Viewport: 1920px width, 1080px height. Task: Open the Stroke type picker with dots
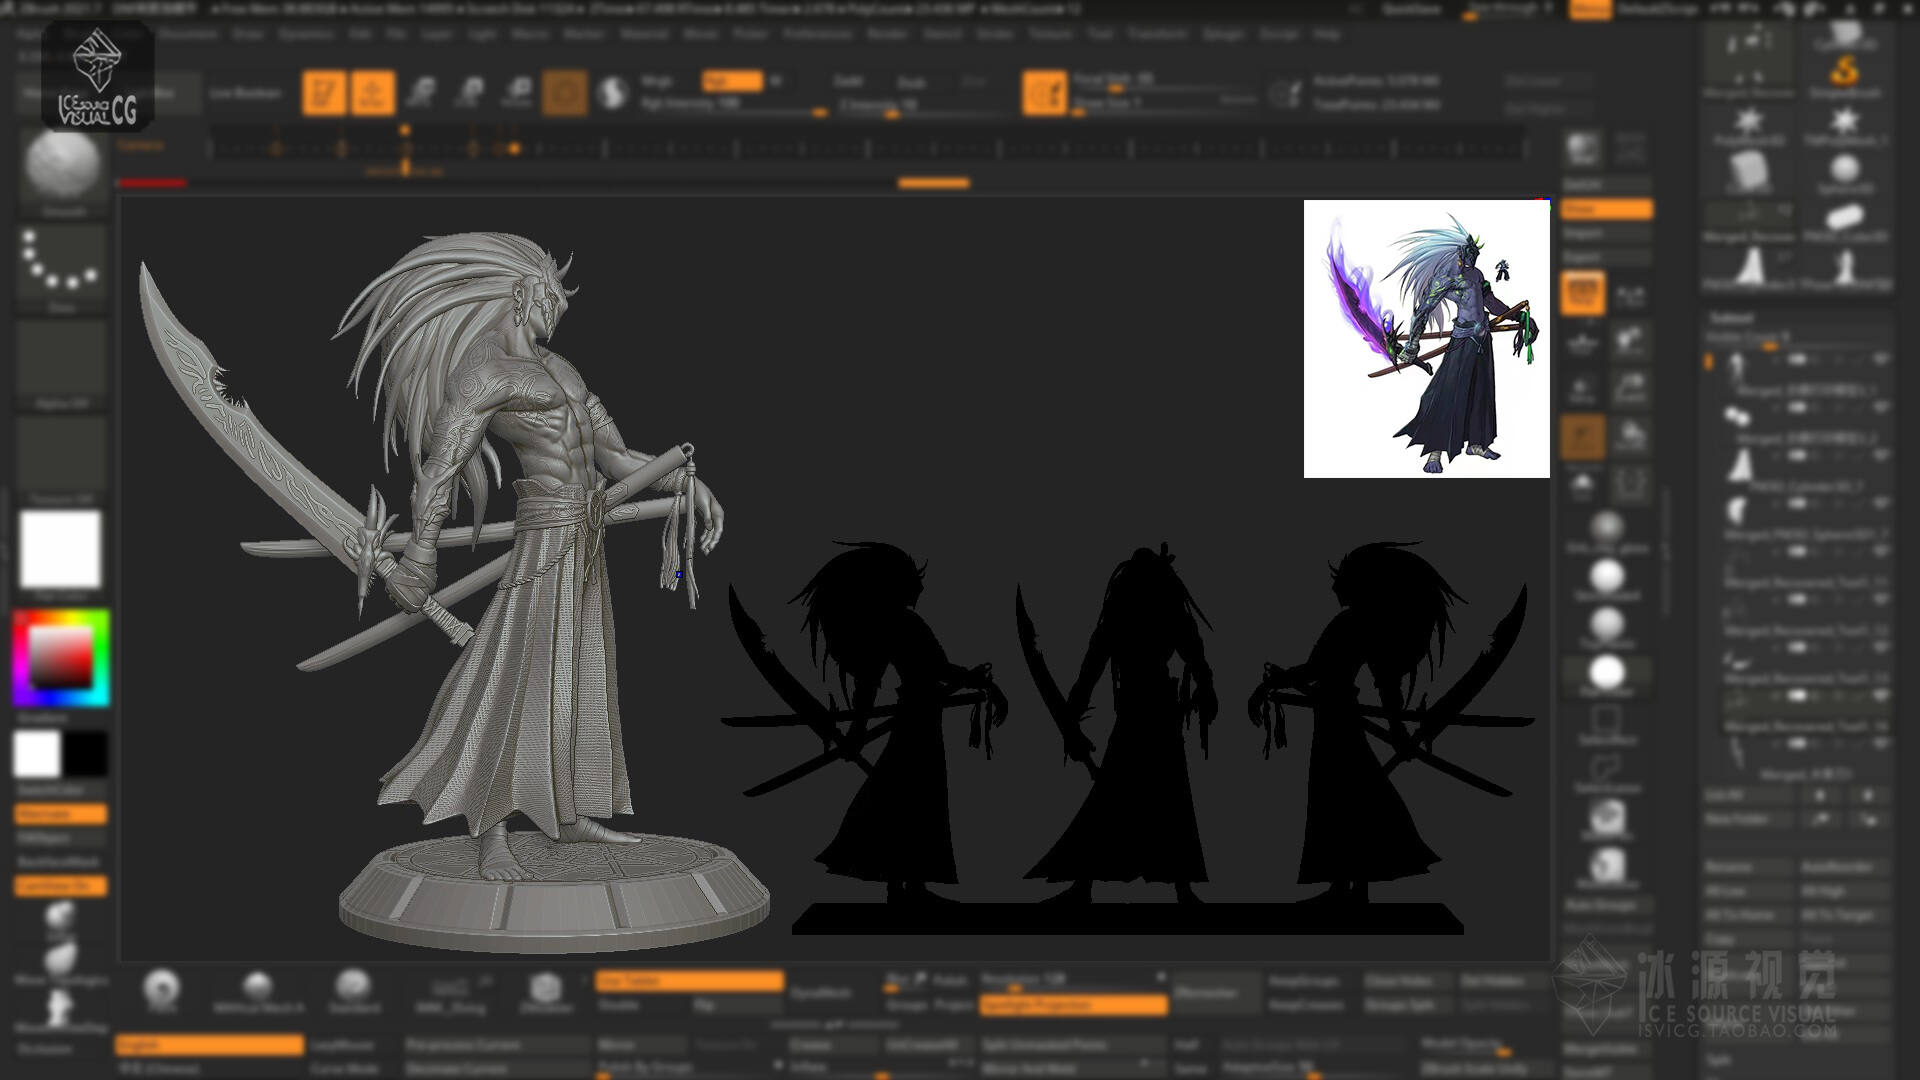tap(62, 268)
